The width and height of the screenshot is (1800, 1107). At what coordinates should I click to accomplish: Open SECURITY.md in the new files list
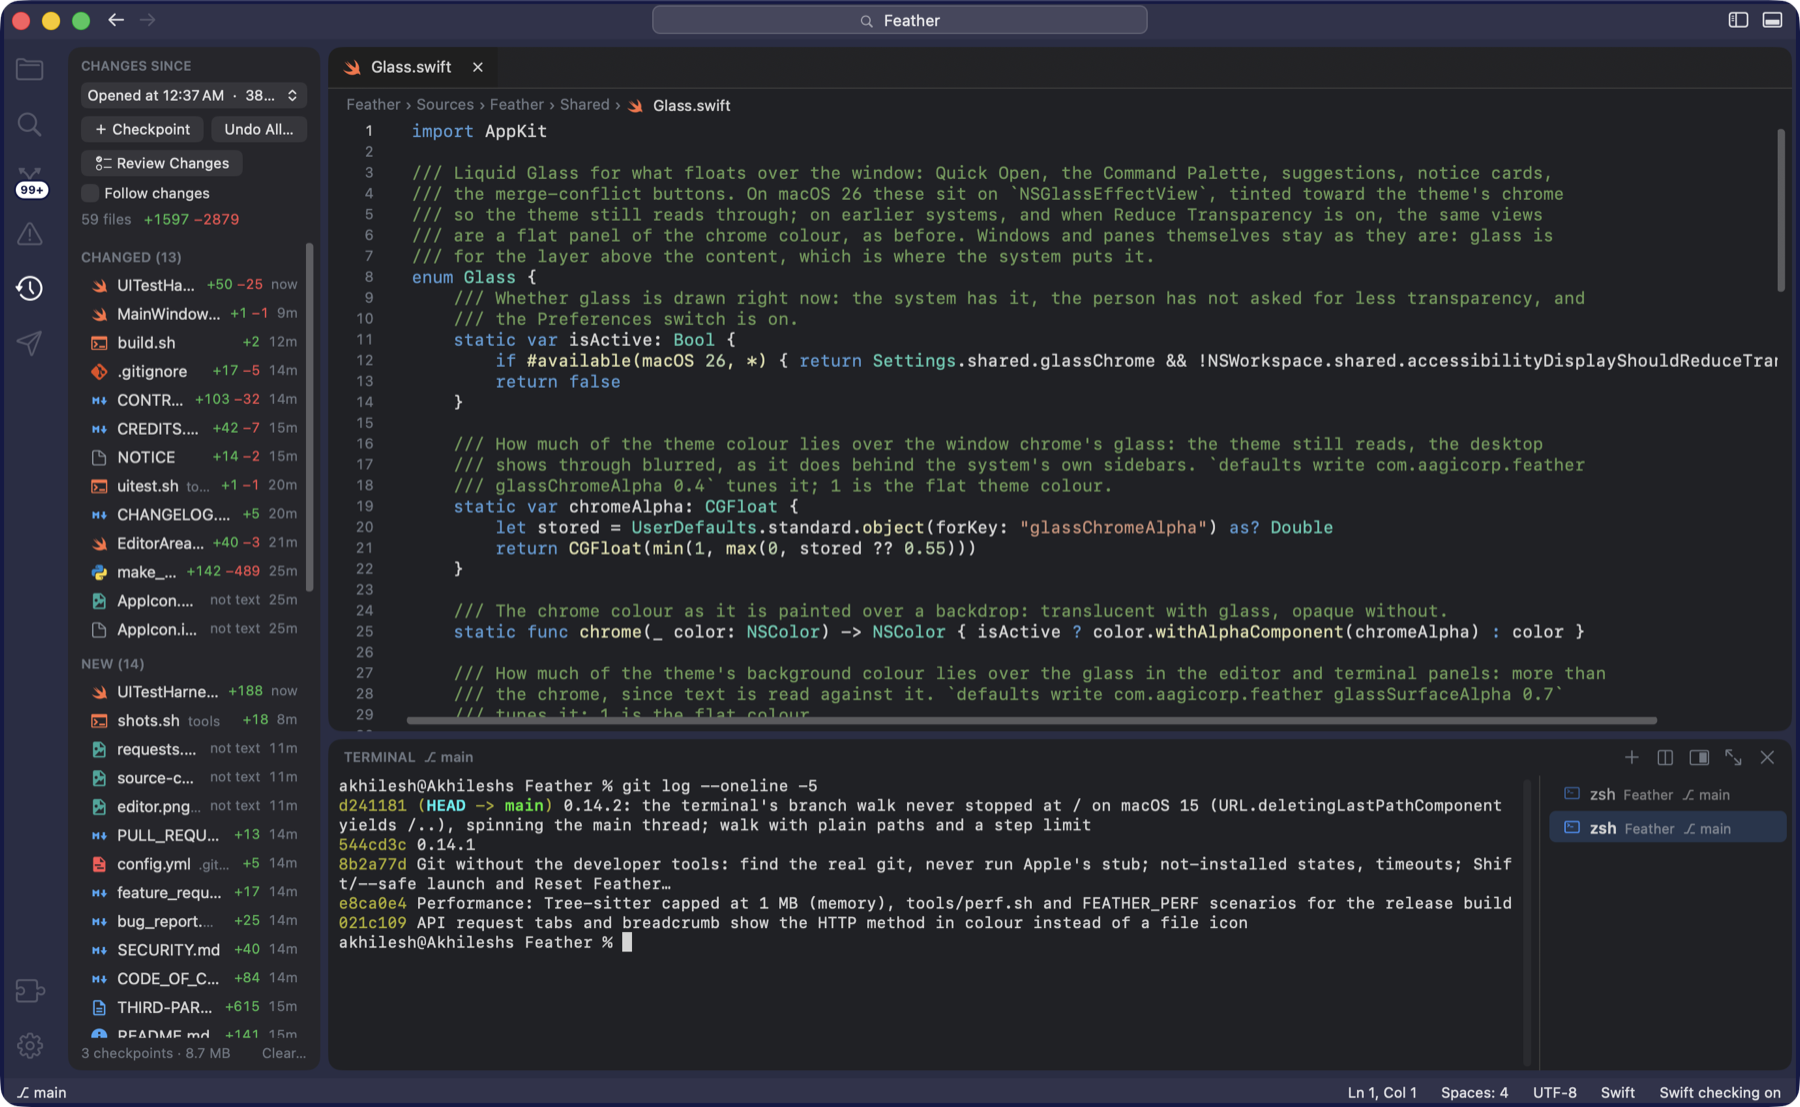coord(194,950)
